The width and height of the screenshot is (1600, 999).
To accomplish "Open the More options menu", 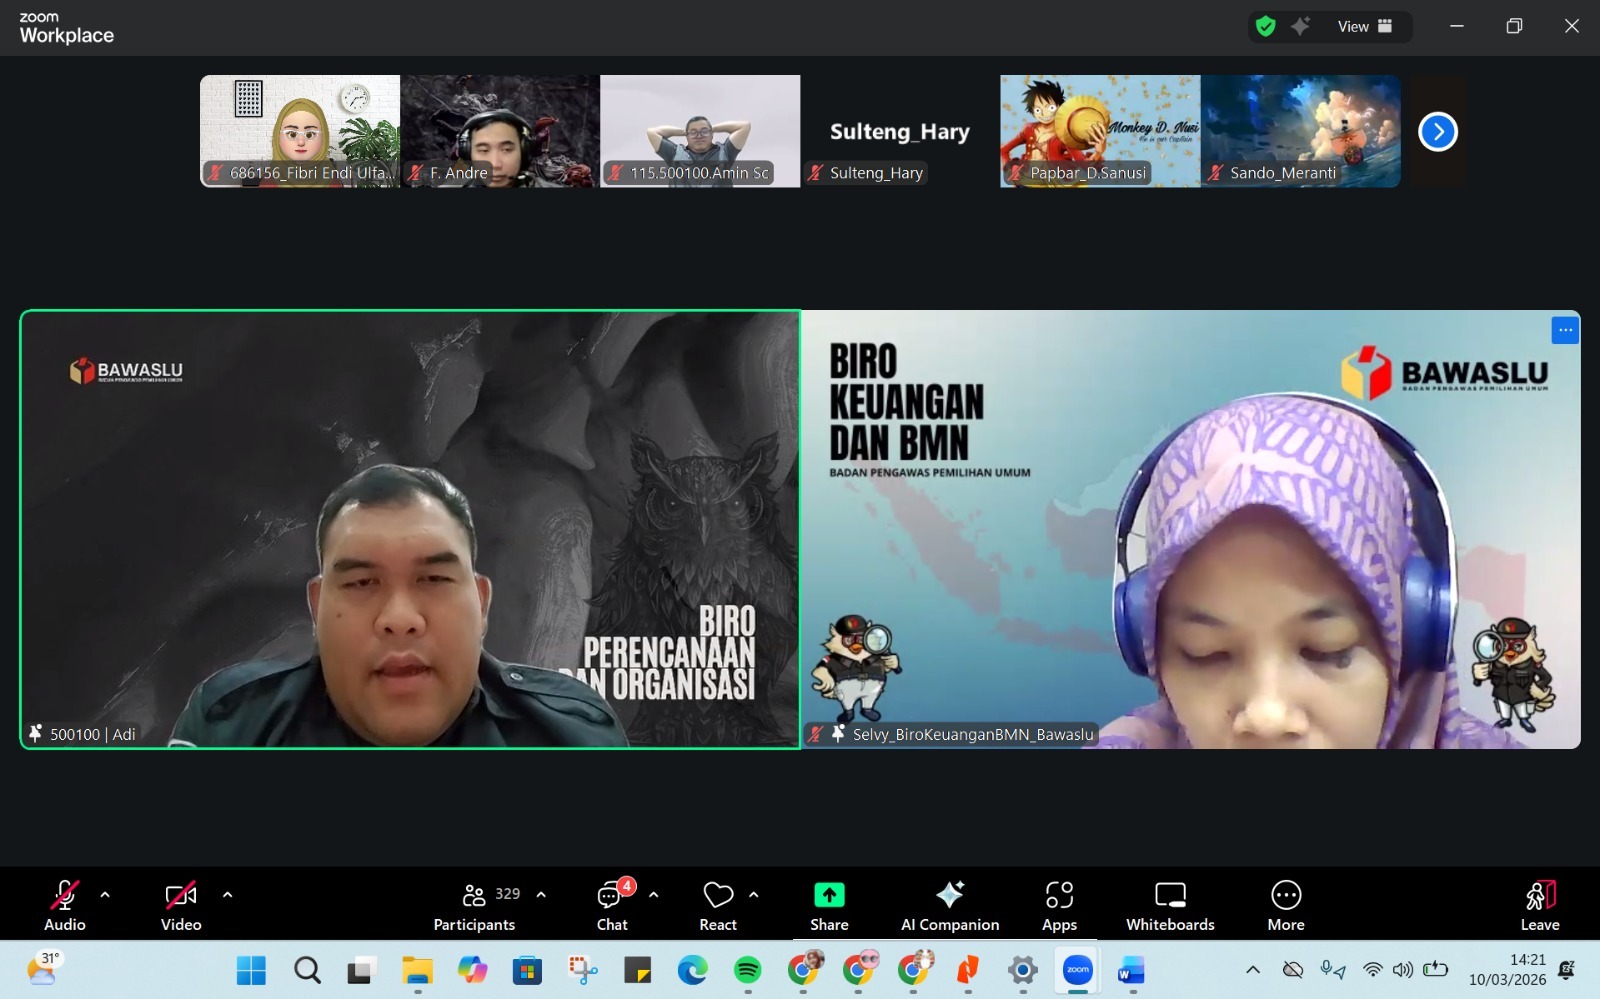I will click(1286, 905).
